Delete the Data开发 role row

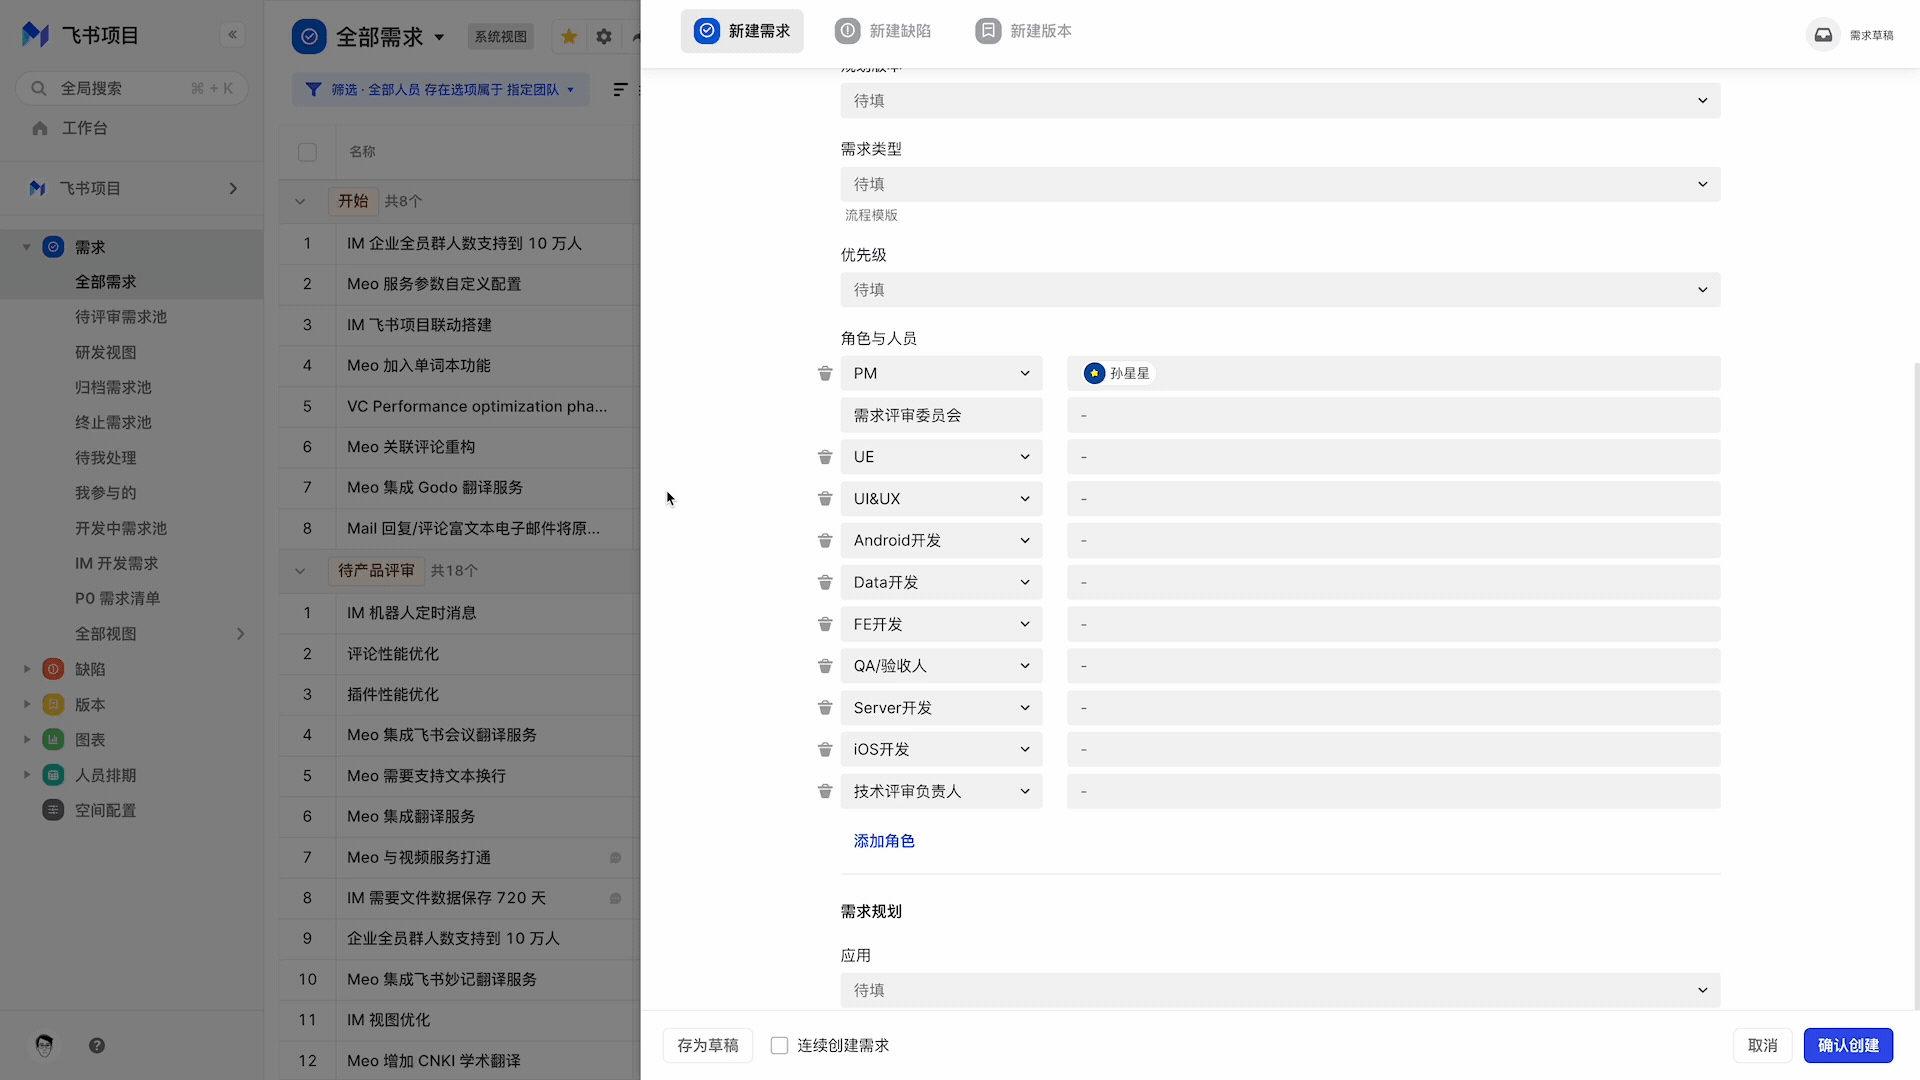[x=825, y=582]
